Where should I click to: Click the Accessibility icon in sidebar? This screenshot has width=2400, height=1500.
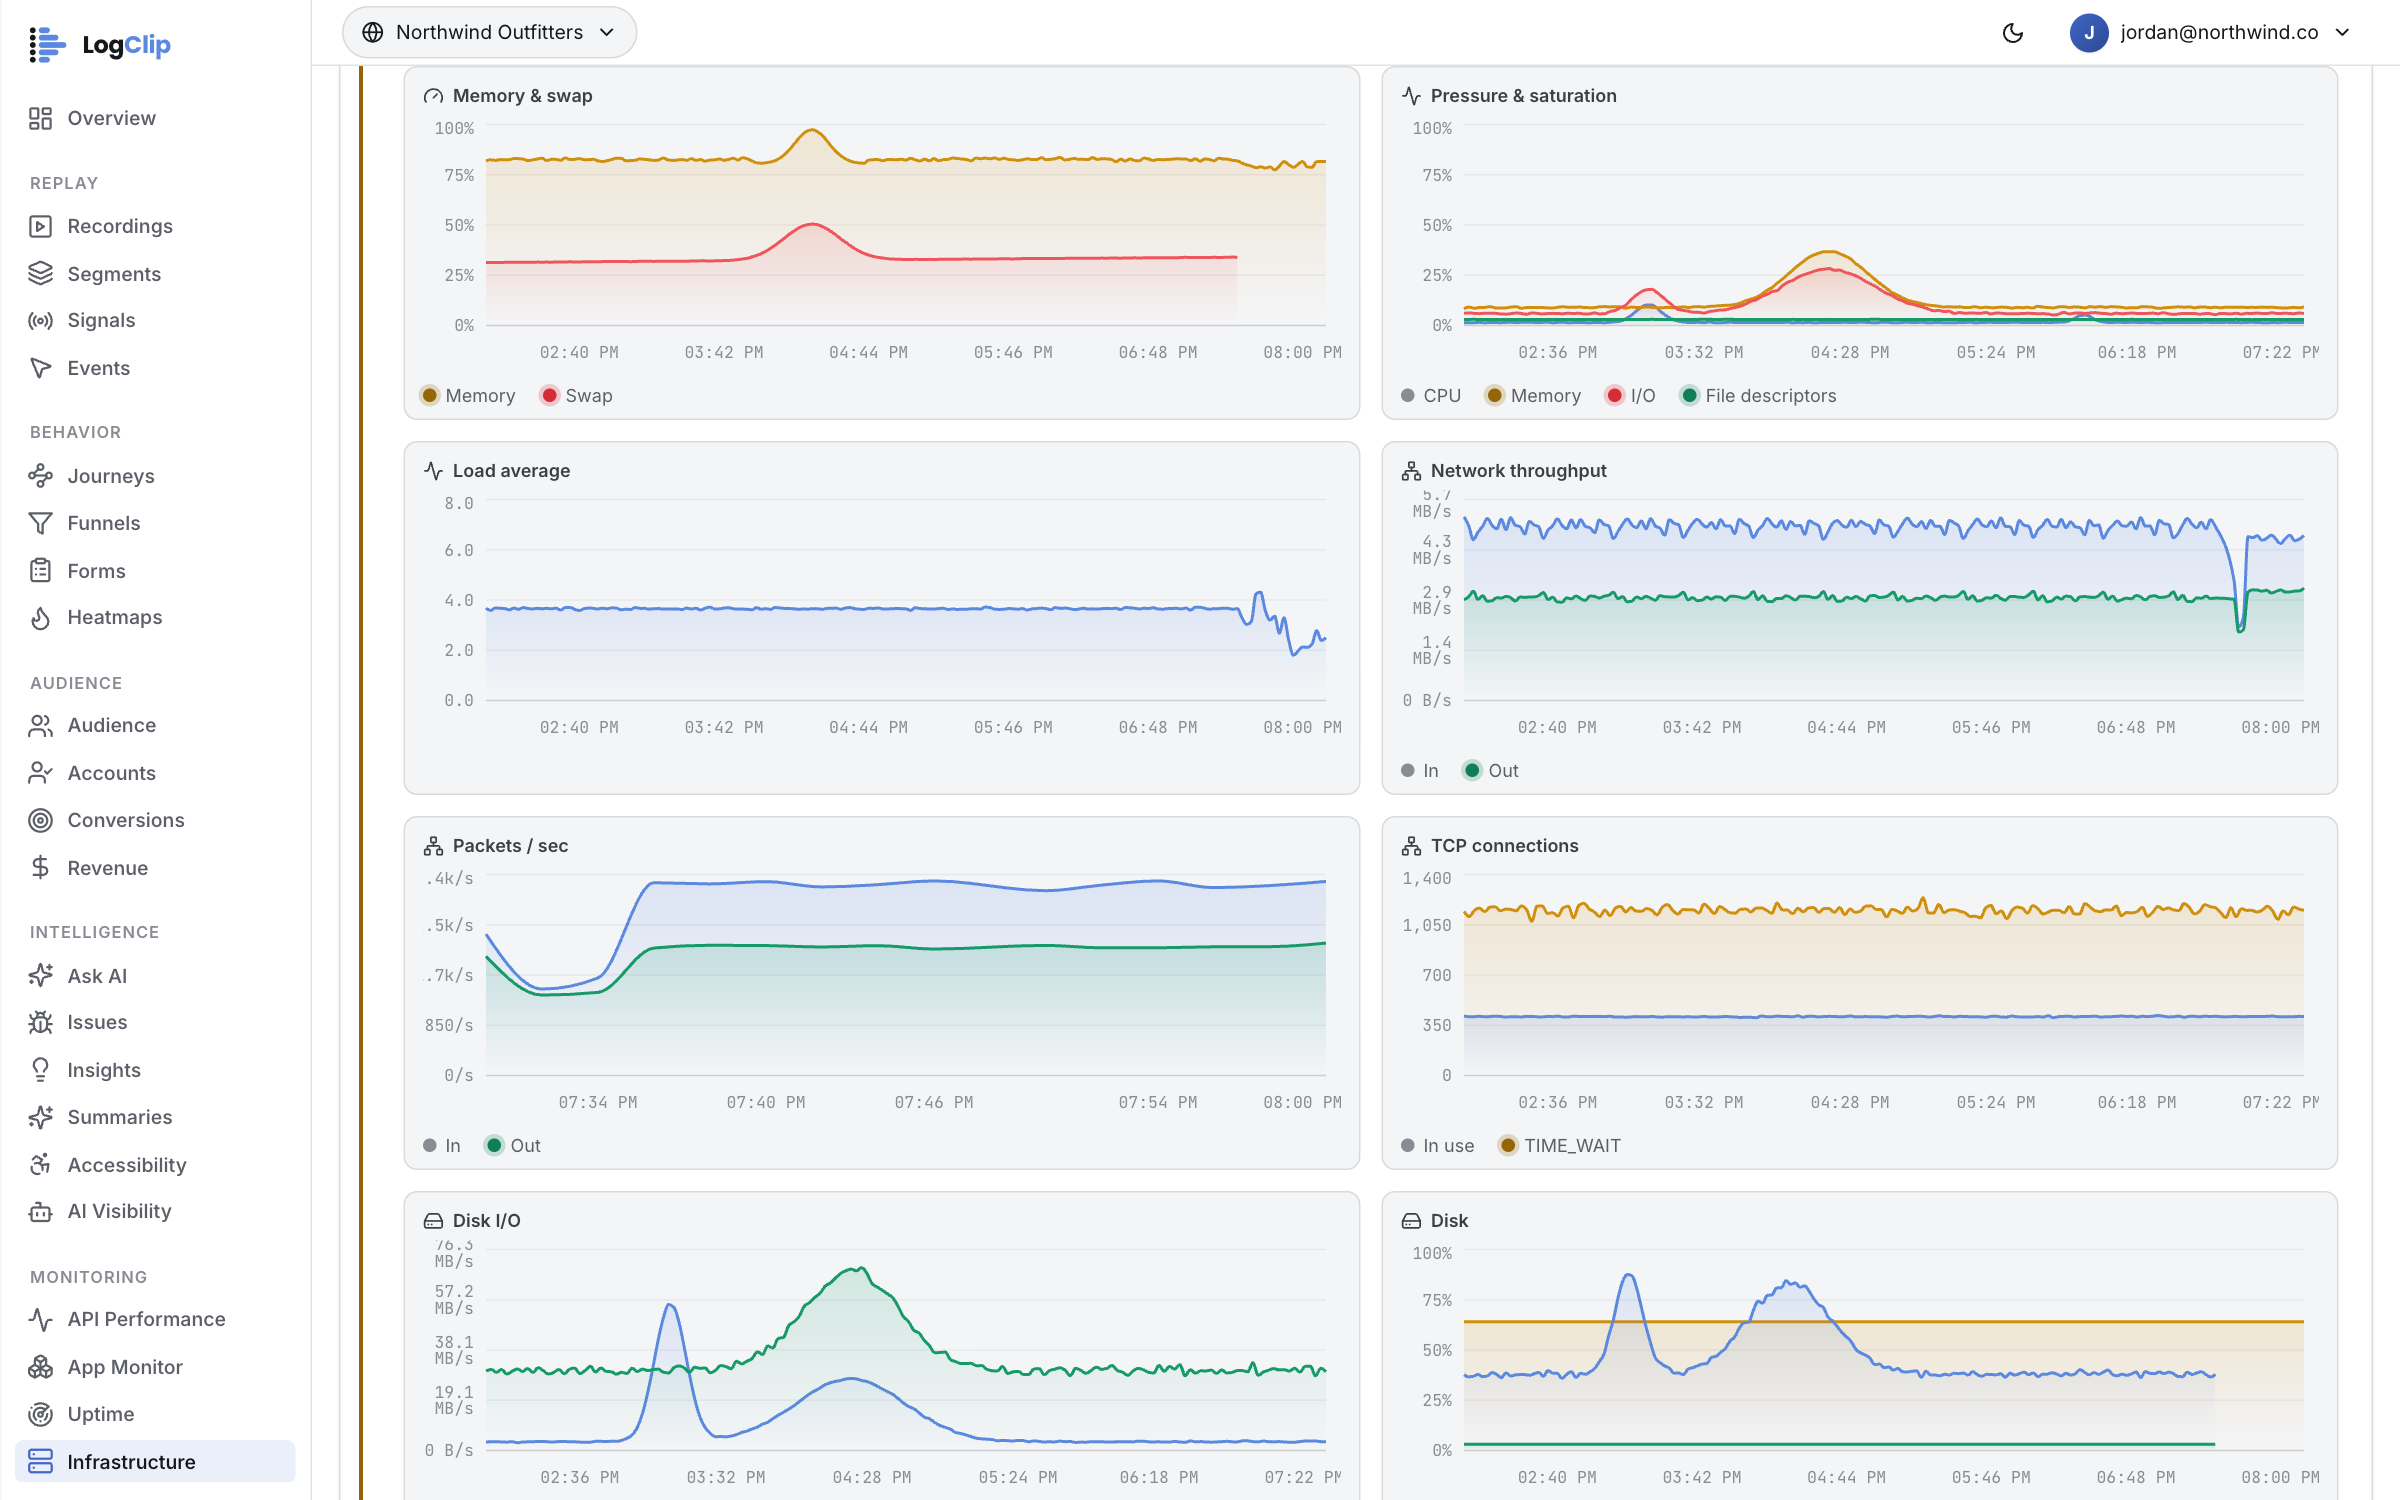coord(40,1165)
